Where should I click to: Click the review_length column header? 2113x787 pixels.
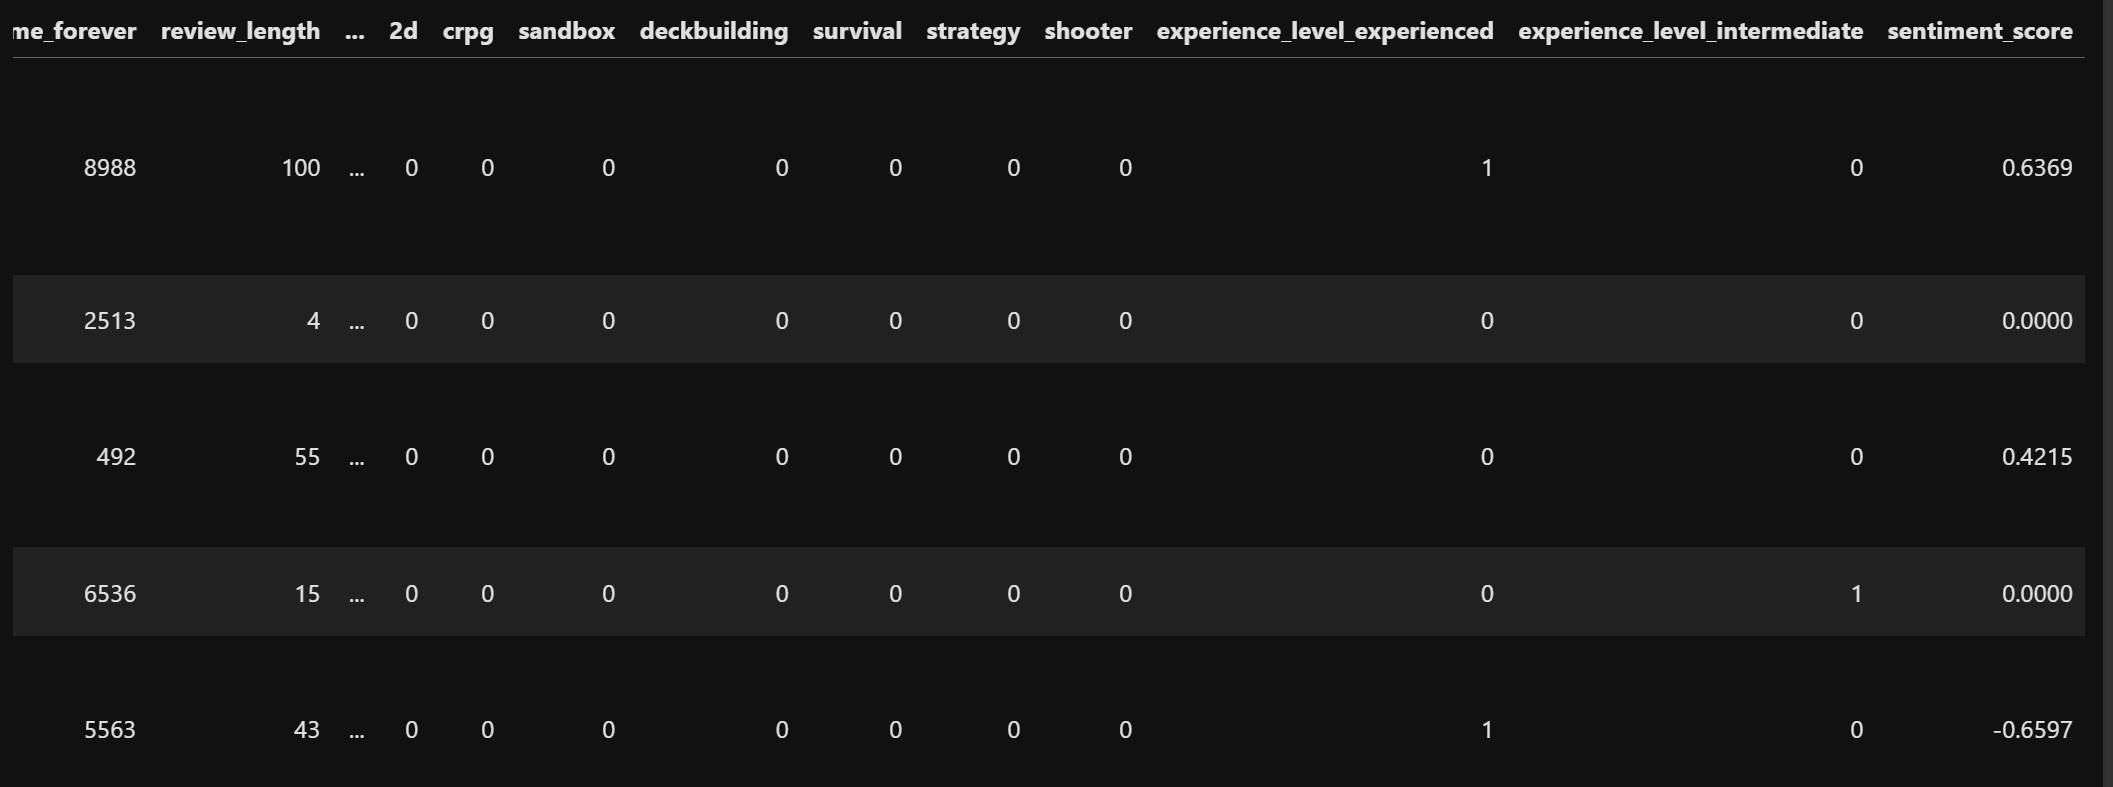click(240, 31)
